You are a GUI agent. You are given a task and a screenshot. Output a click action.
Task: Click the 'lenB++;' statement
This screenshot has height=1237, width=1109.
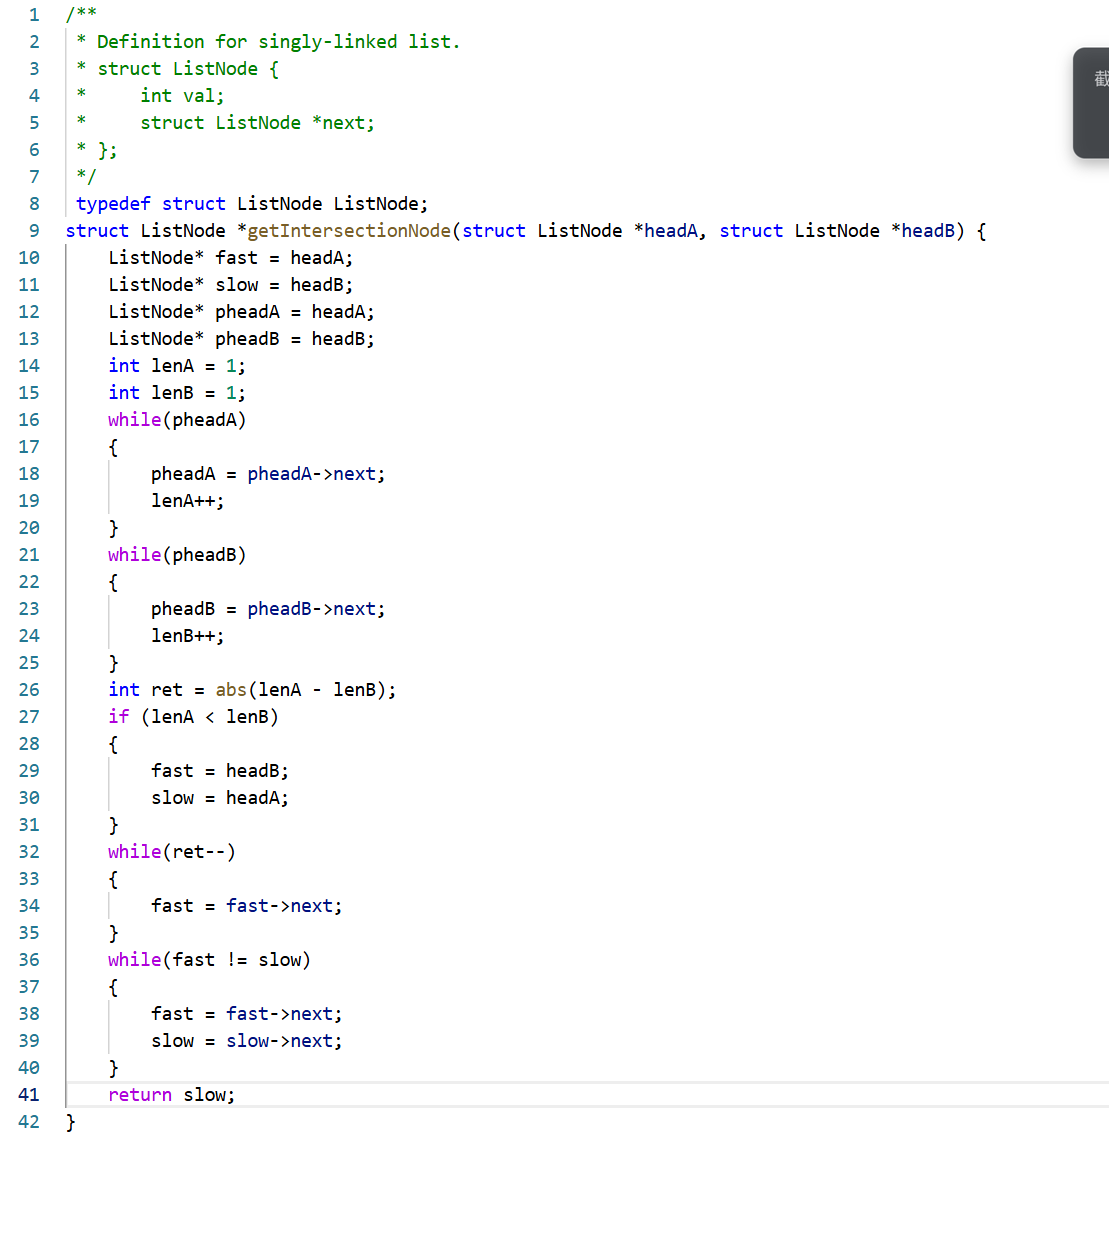click(x=188, y=636)
